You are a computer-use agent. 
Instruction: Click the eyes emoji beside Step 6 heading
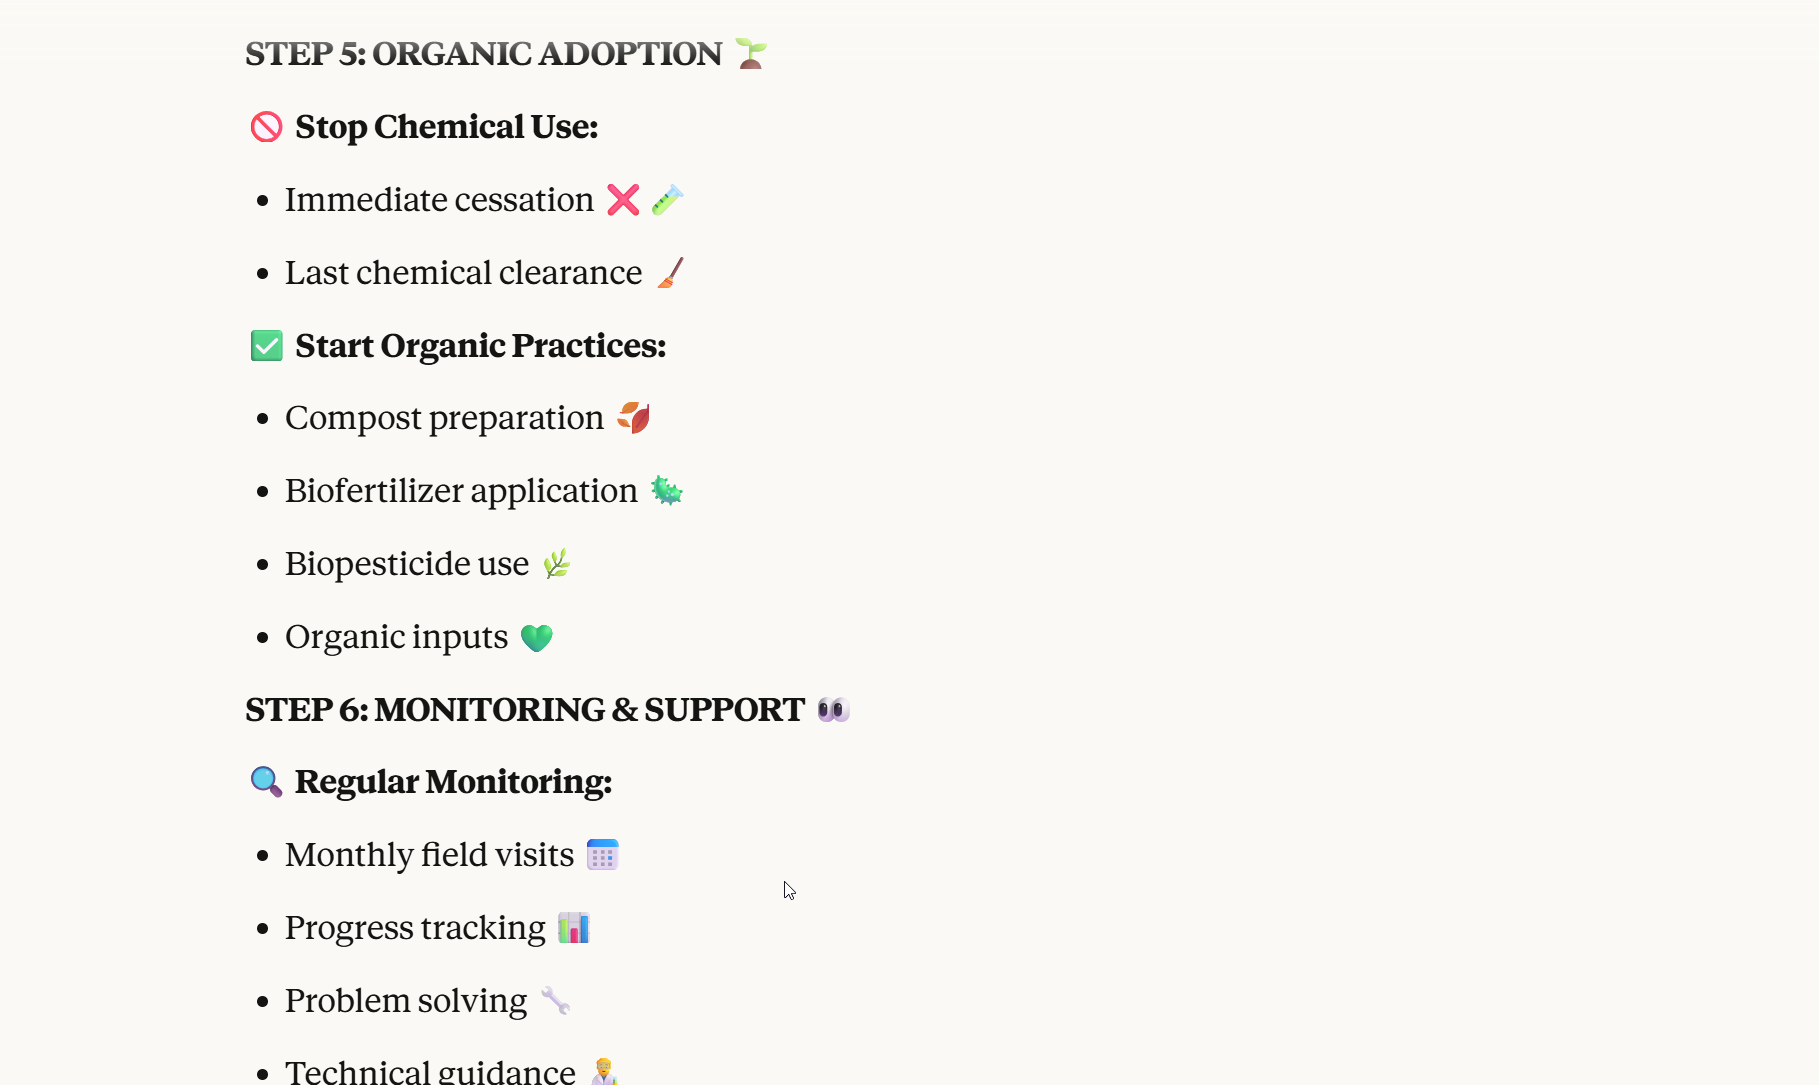coord(833,710)
